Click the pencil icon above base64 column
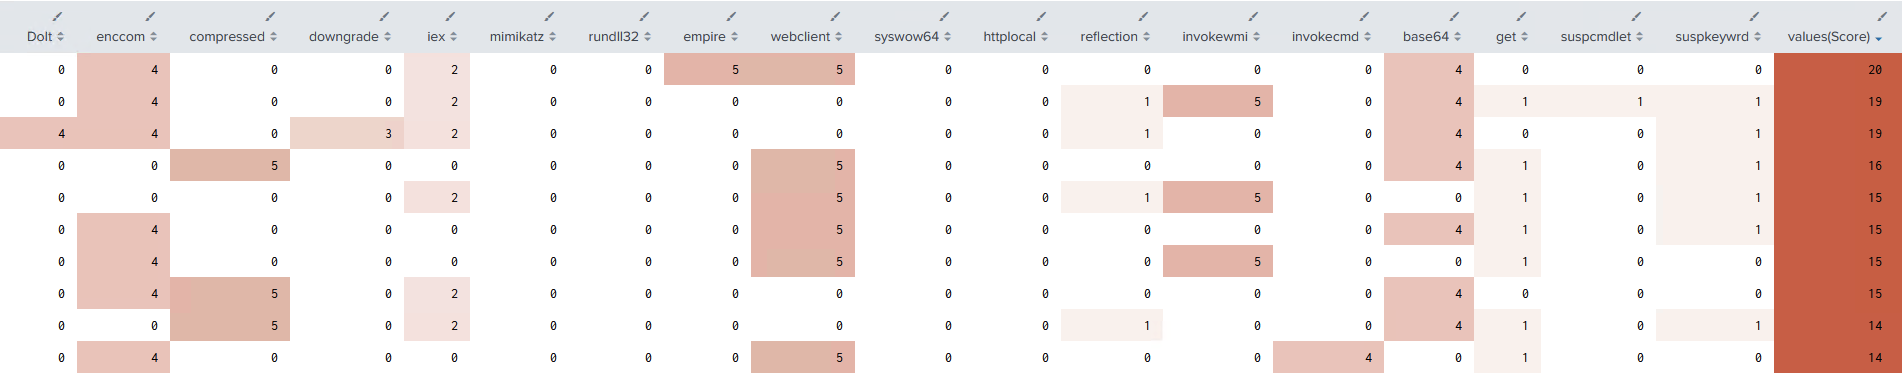 click(1454, 16)
